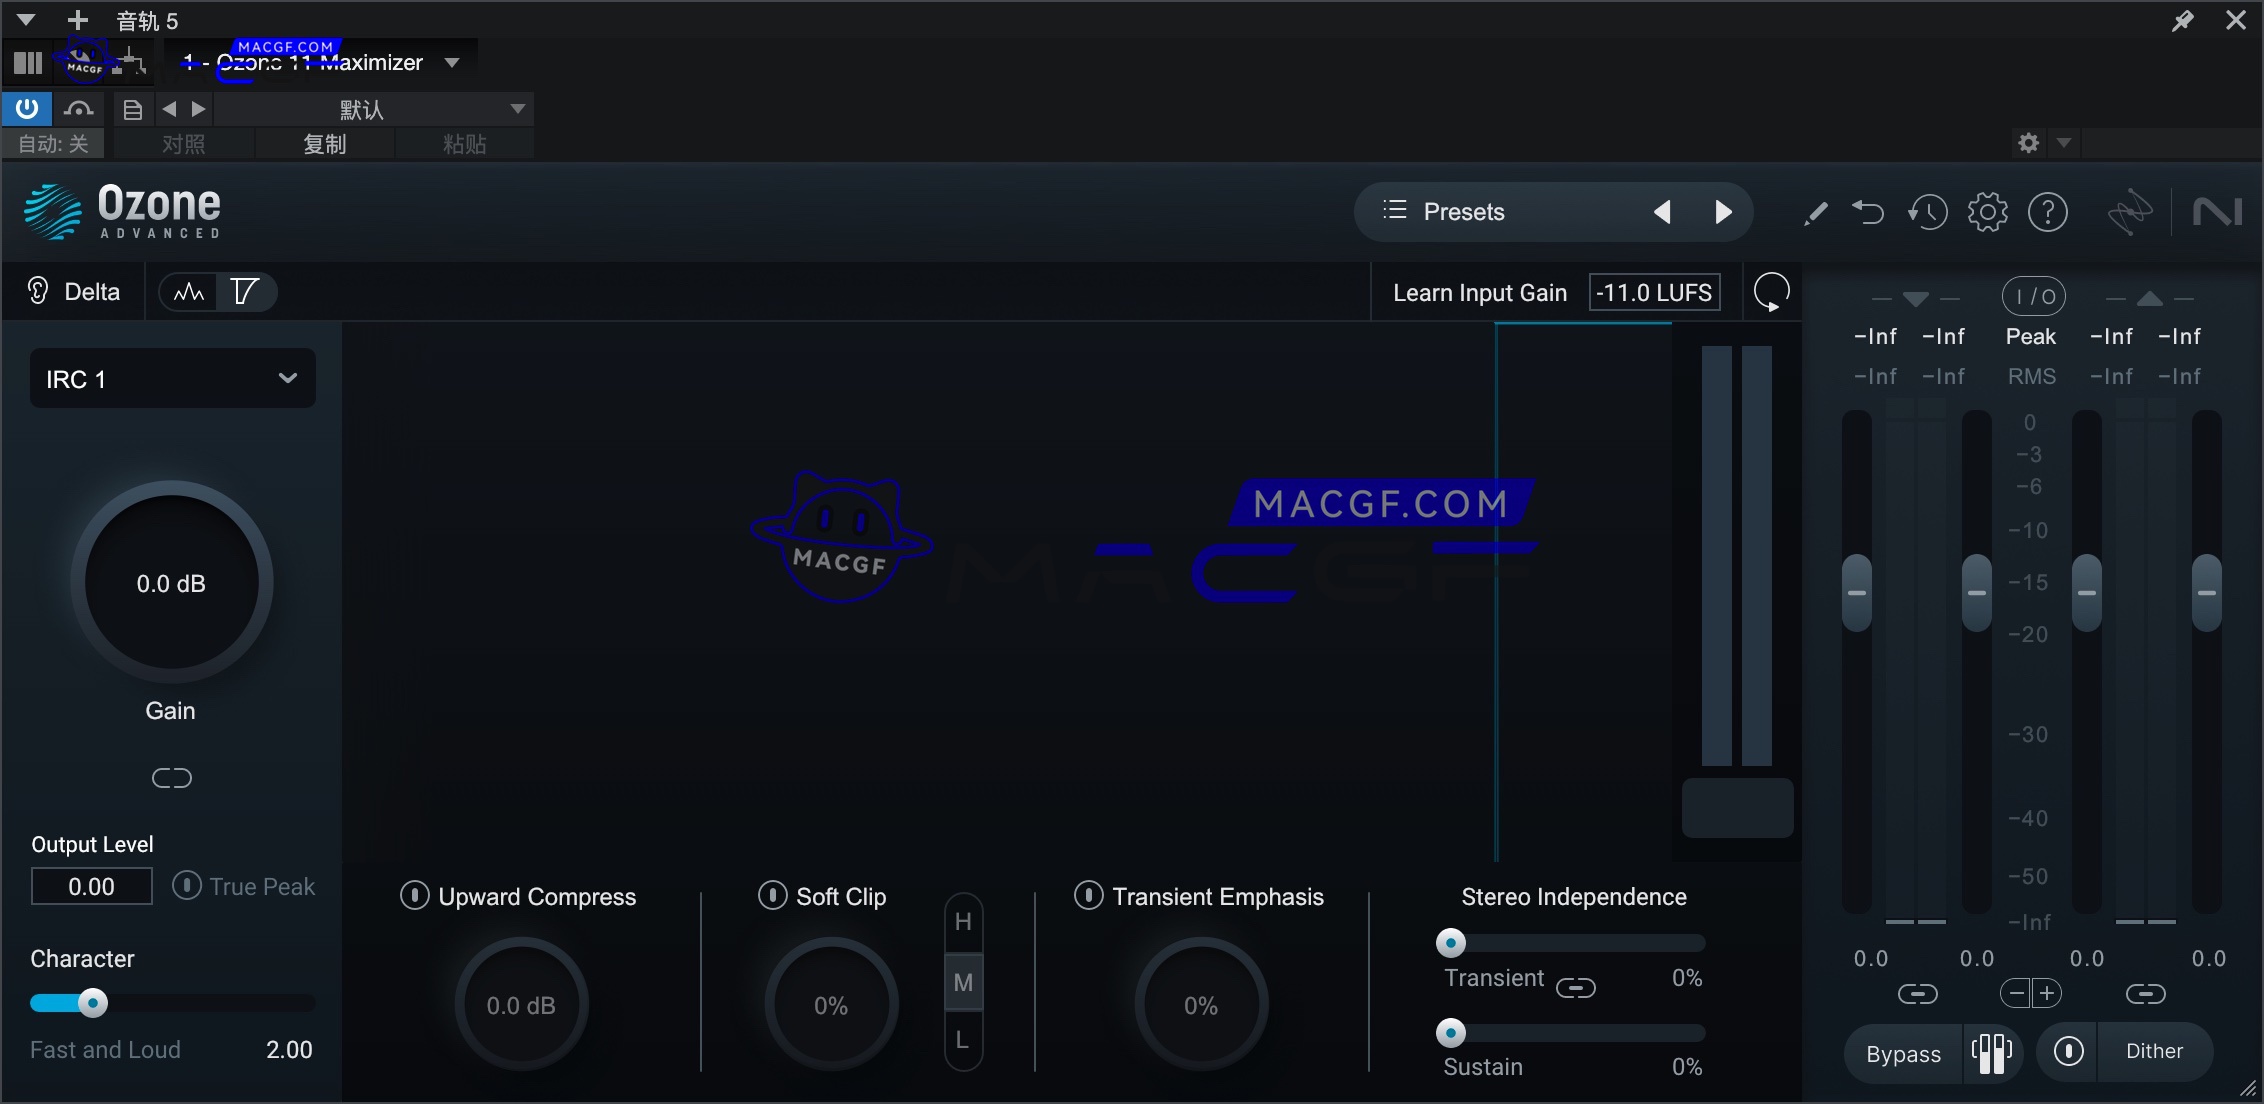This screenshot has width=2264, height=1104.
Task: Open Ozone settings via gear icon
Action: click(1988, 212)
